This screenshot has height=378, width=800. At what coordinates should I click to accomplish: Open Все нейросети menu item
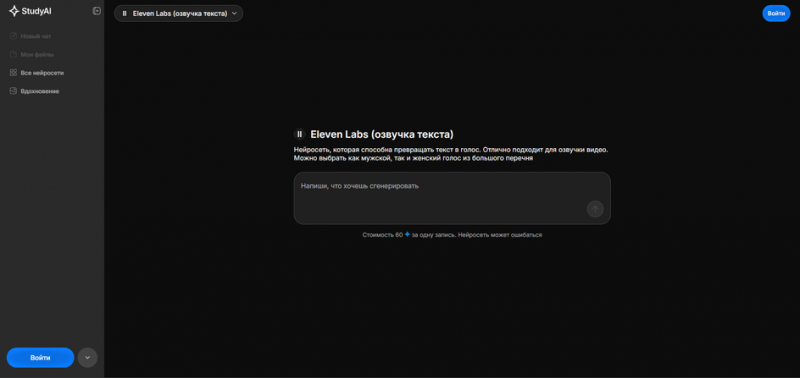point(37,73)
